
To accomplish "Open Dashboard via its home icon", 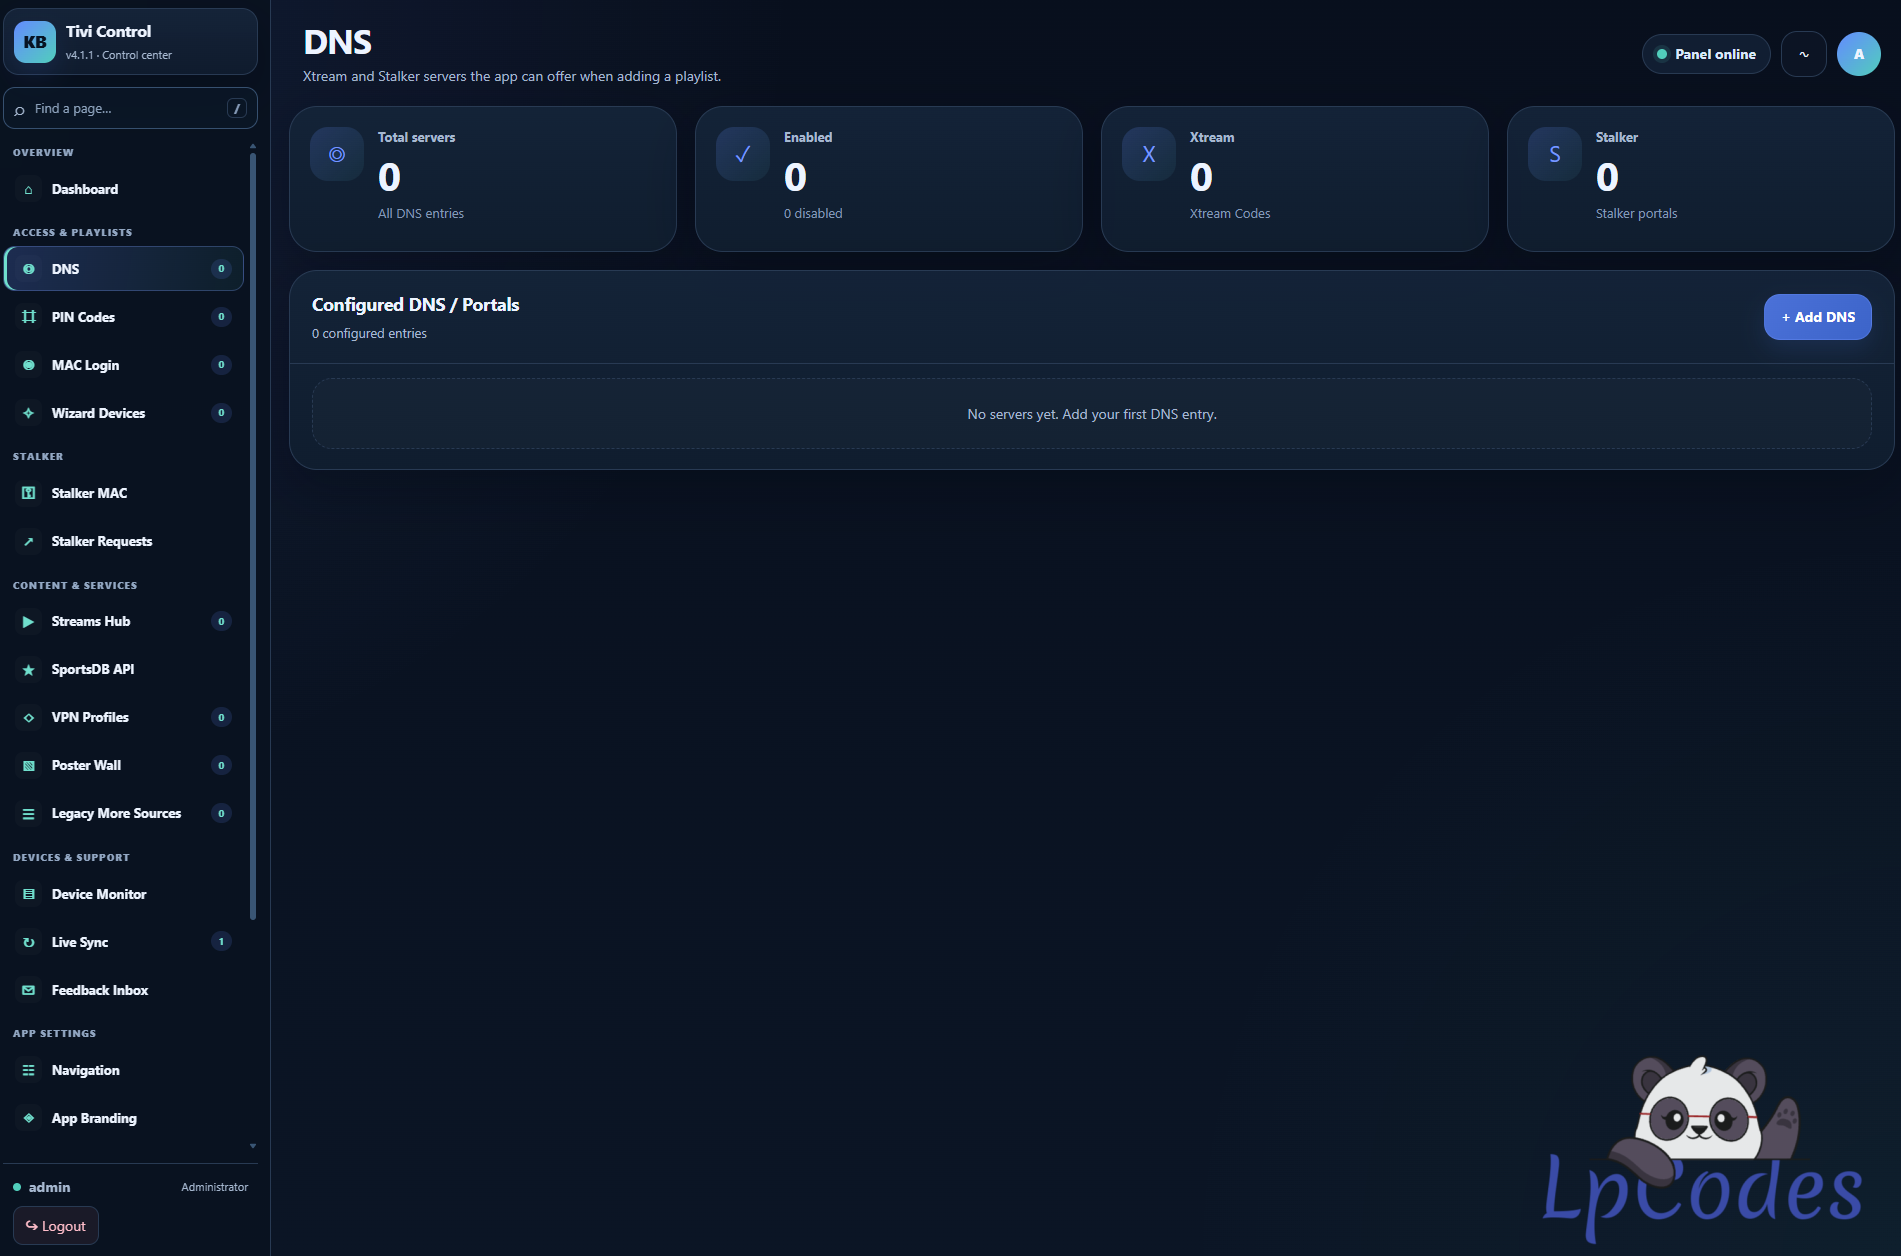I will [x=29, y=189].
